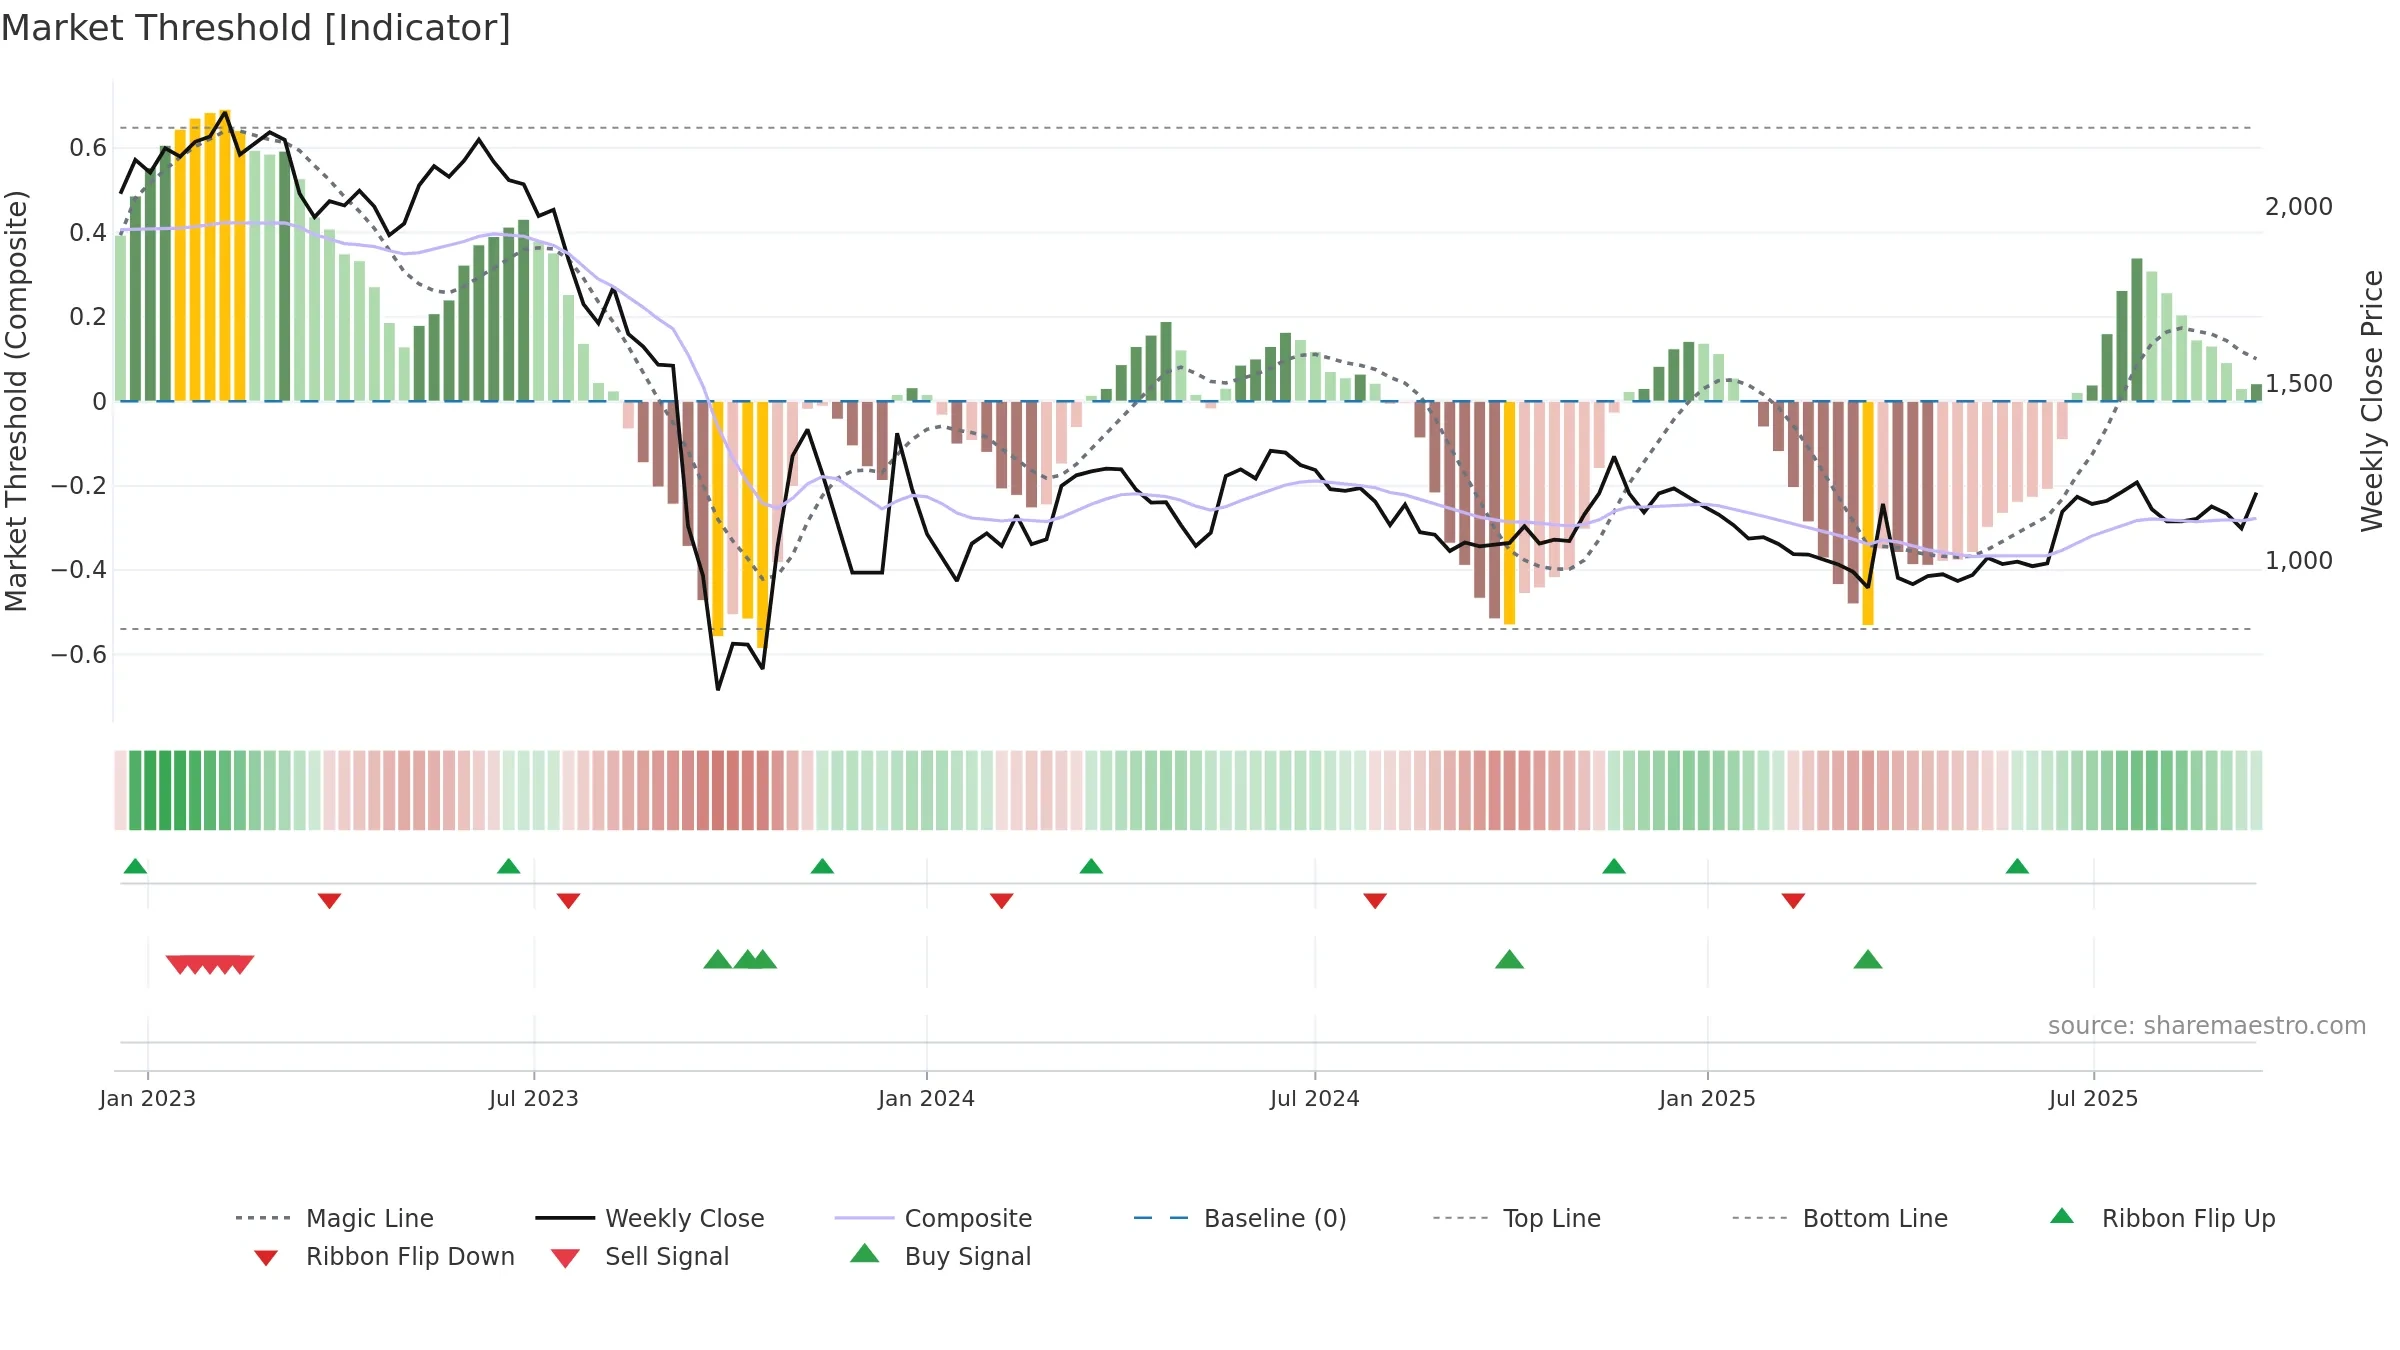The image size is (2400, 1350).
Task: Click the ribbon flip up marker just before Jul 2023
Action: click(508, 866)
